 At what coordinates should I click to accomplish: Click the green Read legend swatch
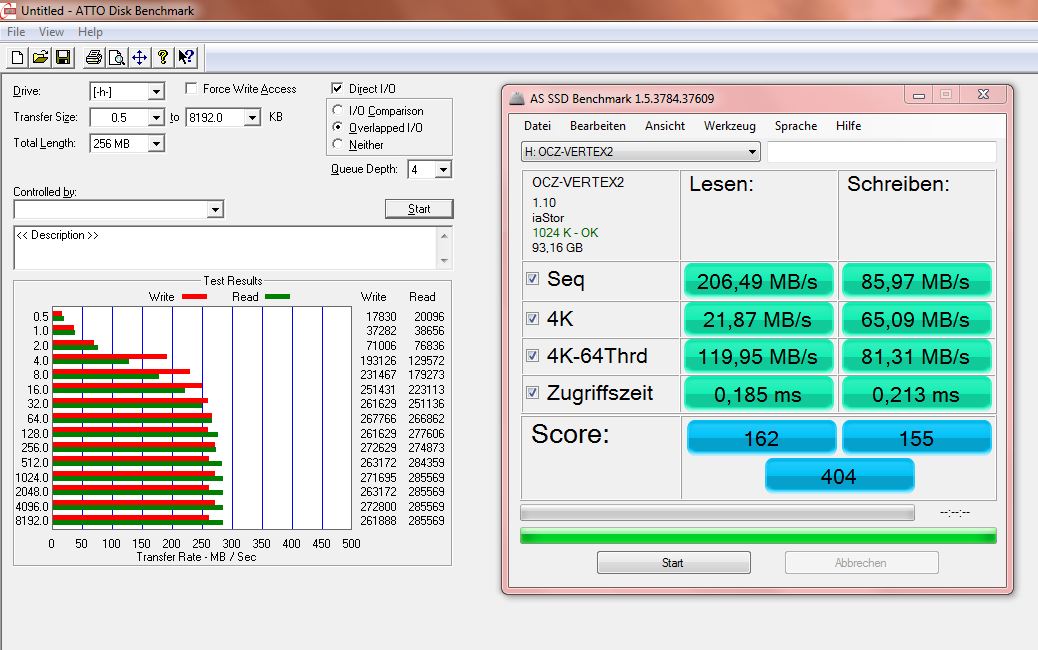click(277, 297)
